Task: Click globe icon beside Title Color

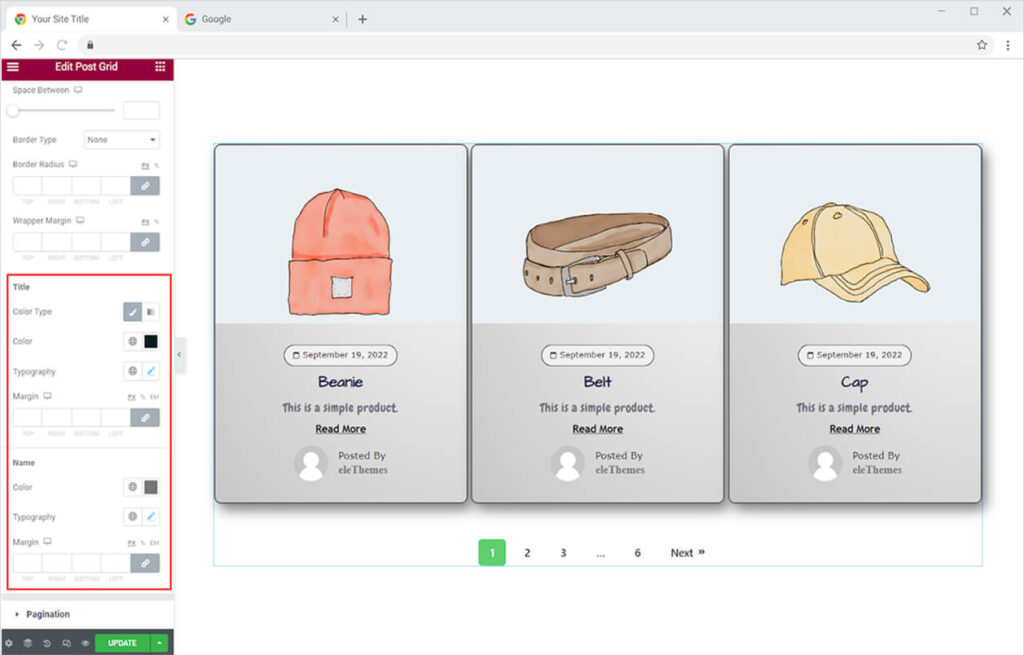Action: pos(132,342)
